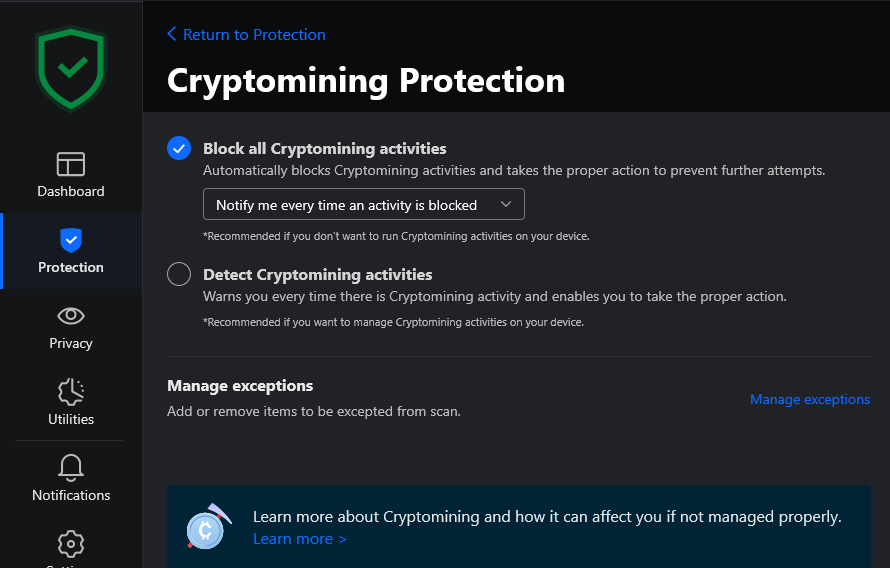The width and height of the screenshot is (890, 568).
Task: Open the Notifications bell icon
Action: coord(71,467)
